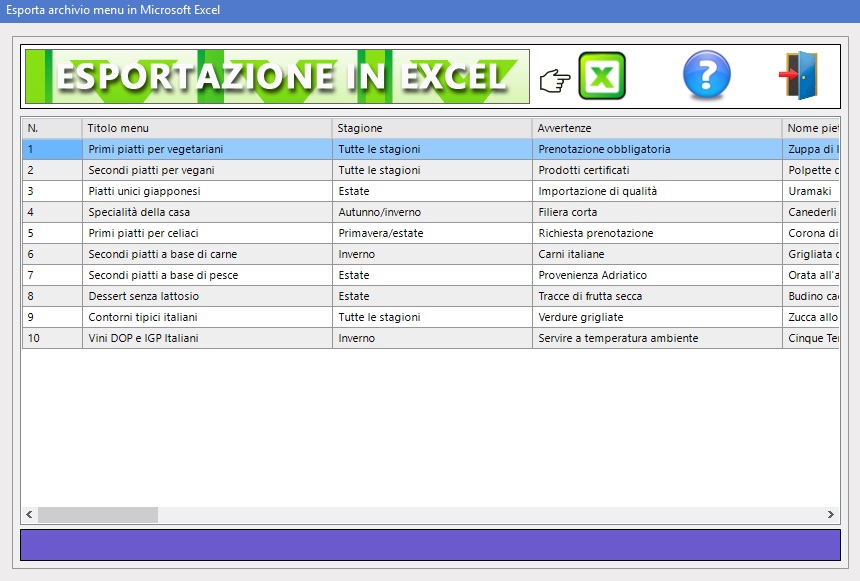Click the pointing hand icon
This screenshot has height=581, width=860.
pos(555,81)
